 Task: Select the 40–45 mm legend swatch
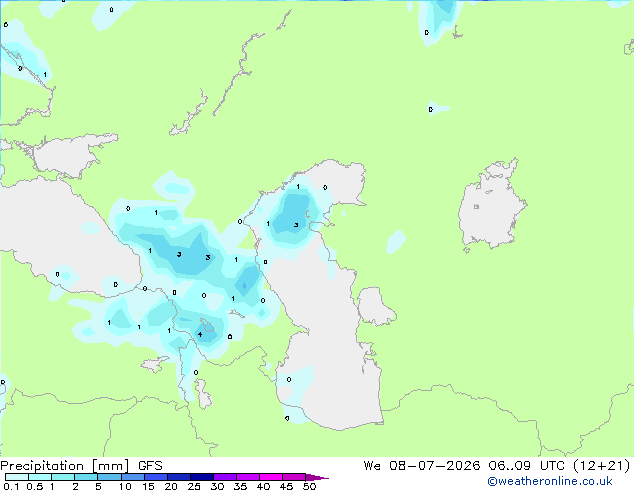click(x=271, y=477)
